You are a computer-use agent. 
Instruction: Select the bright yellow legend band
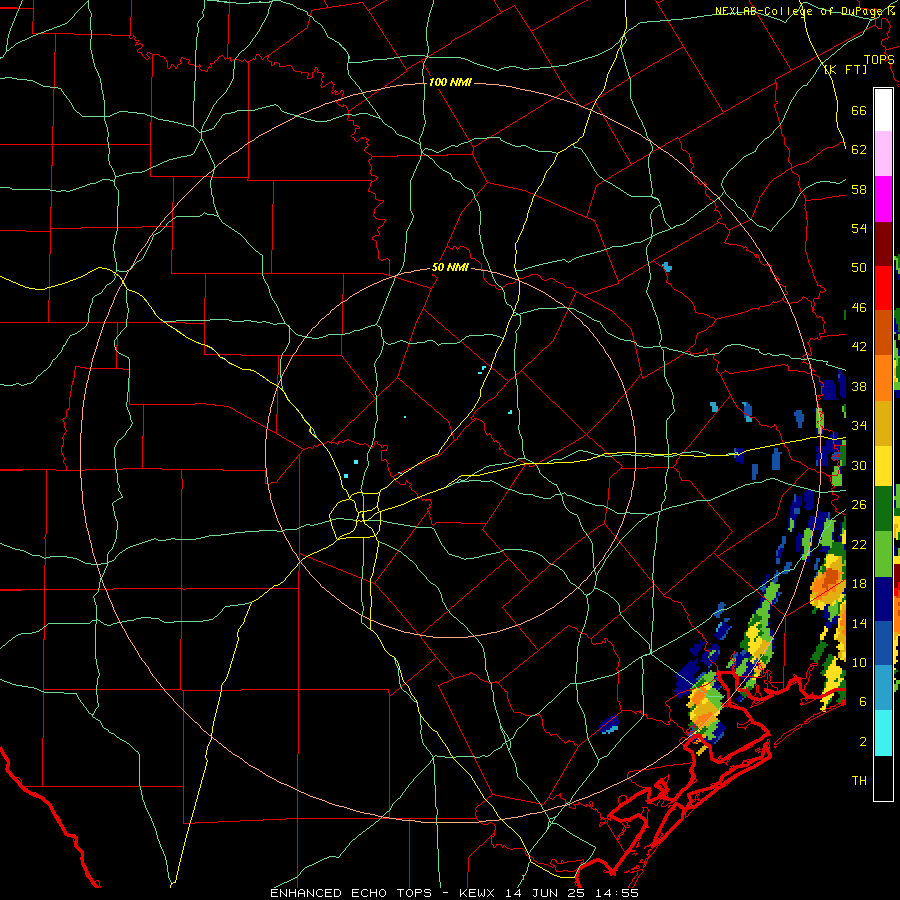tap(883, 465)
